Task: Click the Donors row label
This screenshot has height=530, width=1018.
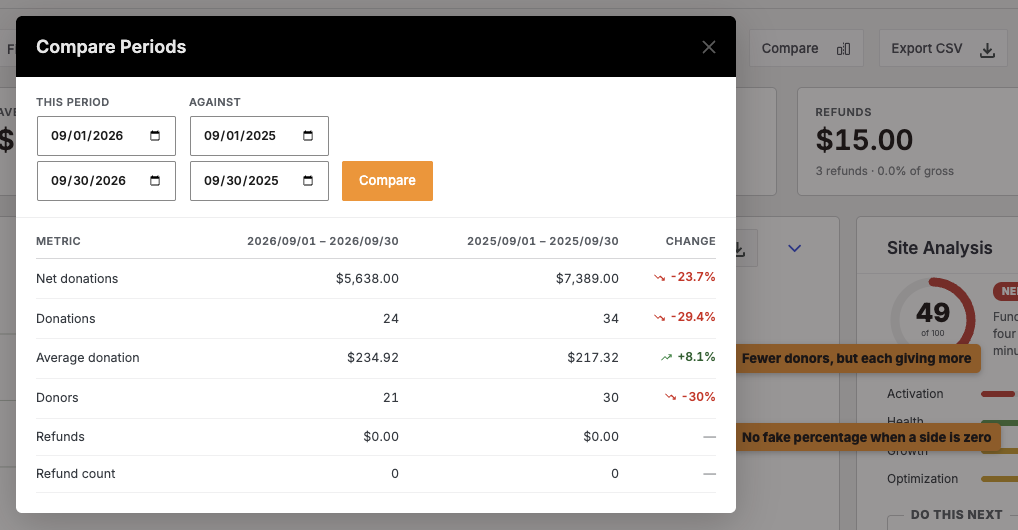Action: point(57,398)
